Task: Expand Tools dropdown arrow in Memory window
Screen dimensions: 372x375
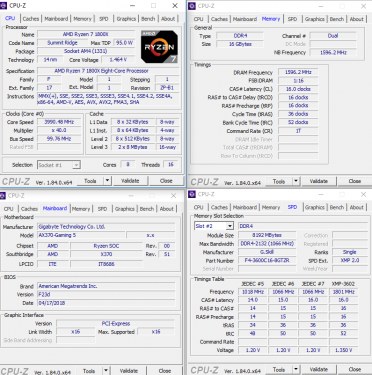Action: pos(296,181)
